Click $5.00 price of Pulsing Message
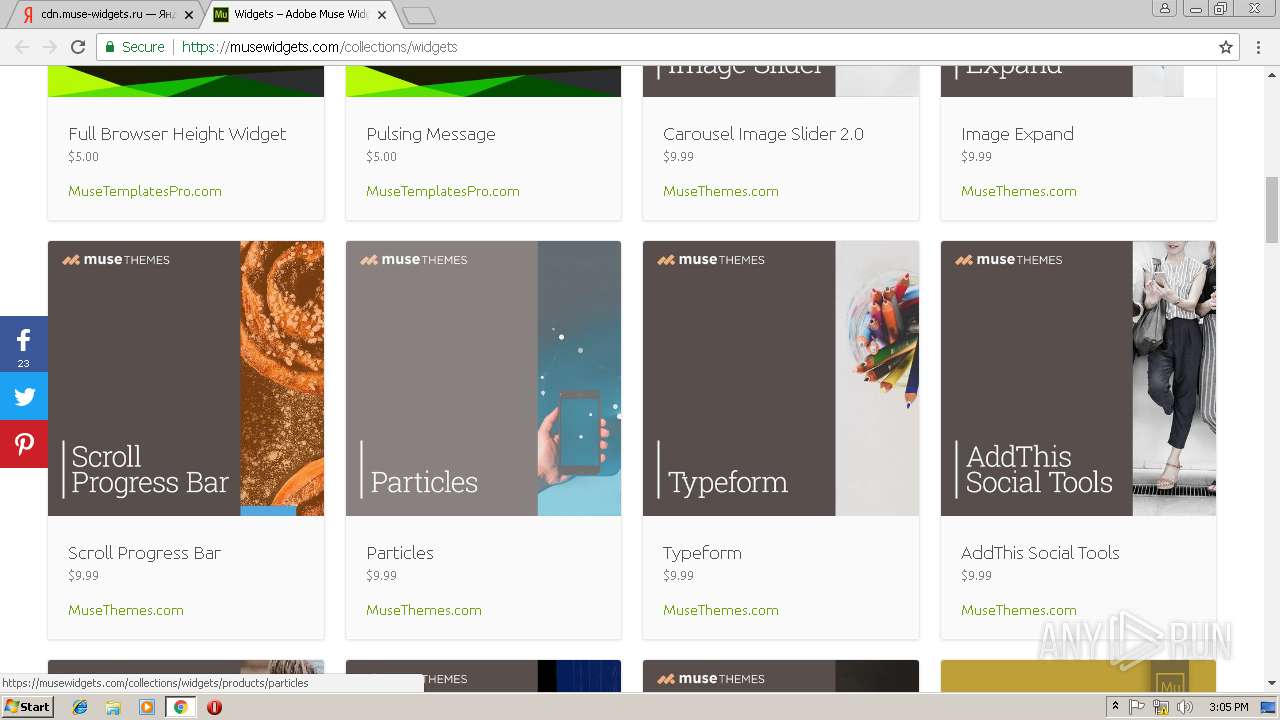Viewport: 1280px width, 720px height. pos(381,157)
